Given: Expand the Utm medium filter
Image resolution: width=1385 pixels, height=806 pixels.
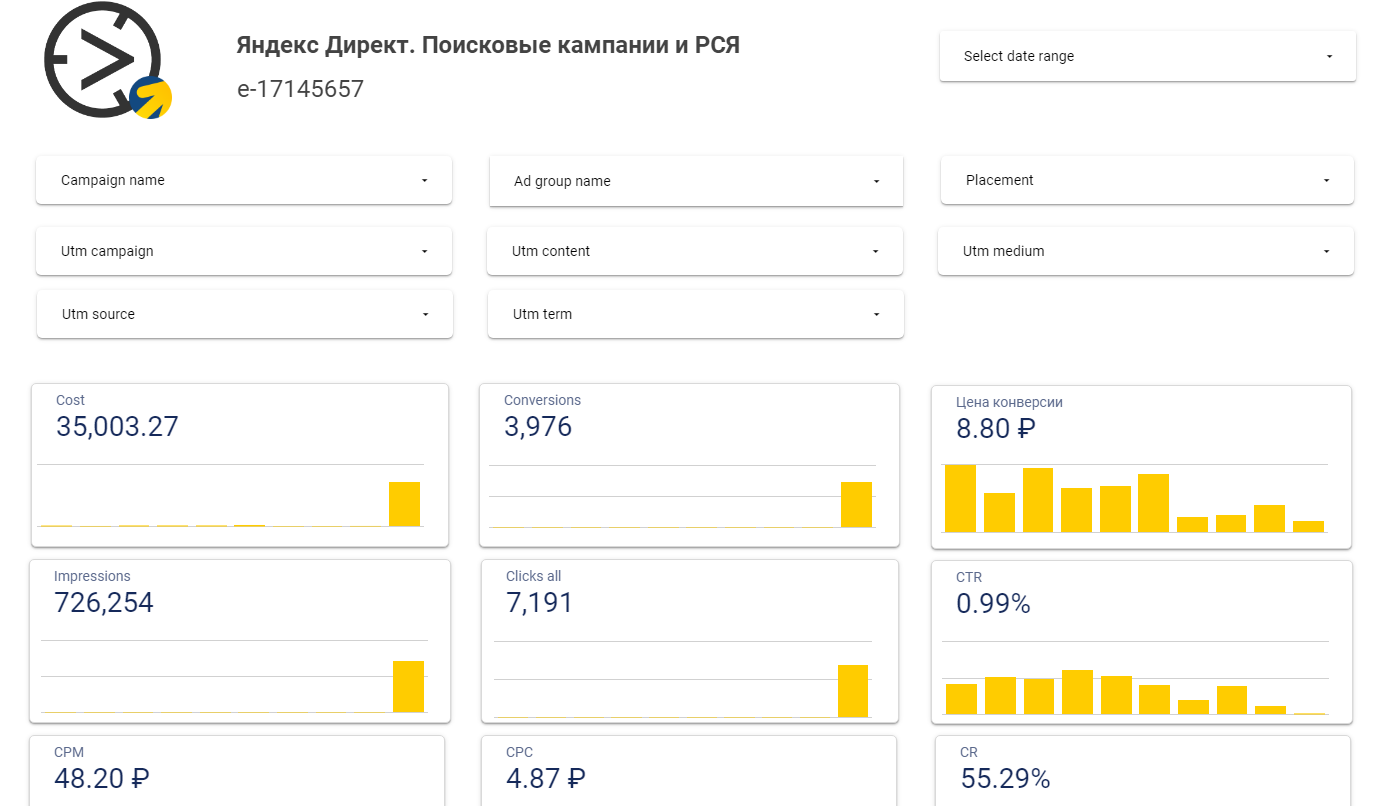Looking at the screenshot, I should click(1146, 251).
